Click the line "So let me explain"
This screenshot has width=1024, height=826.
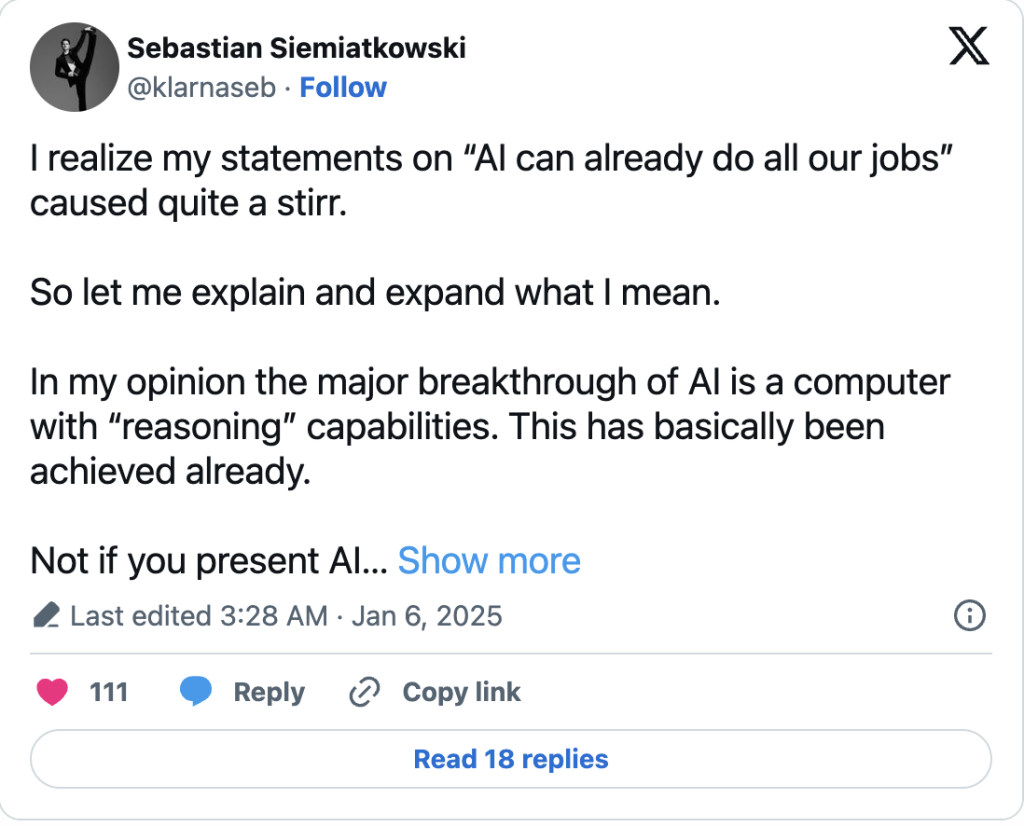(374, 292)
